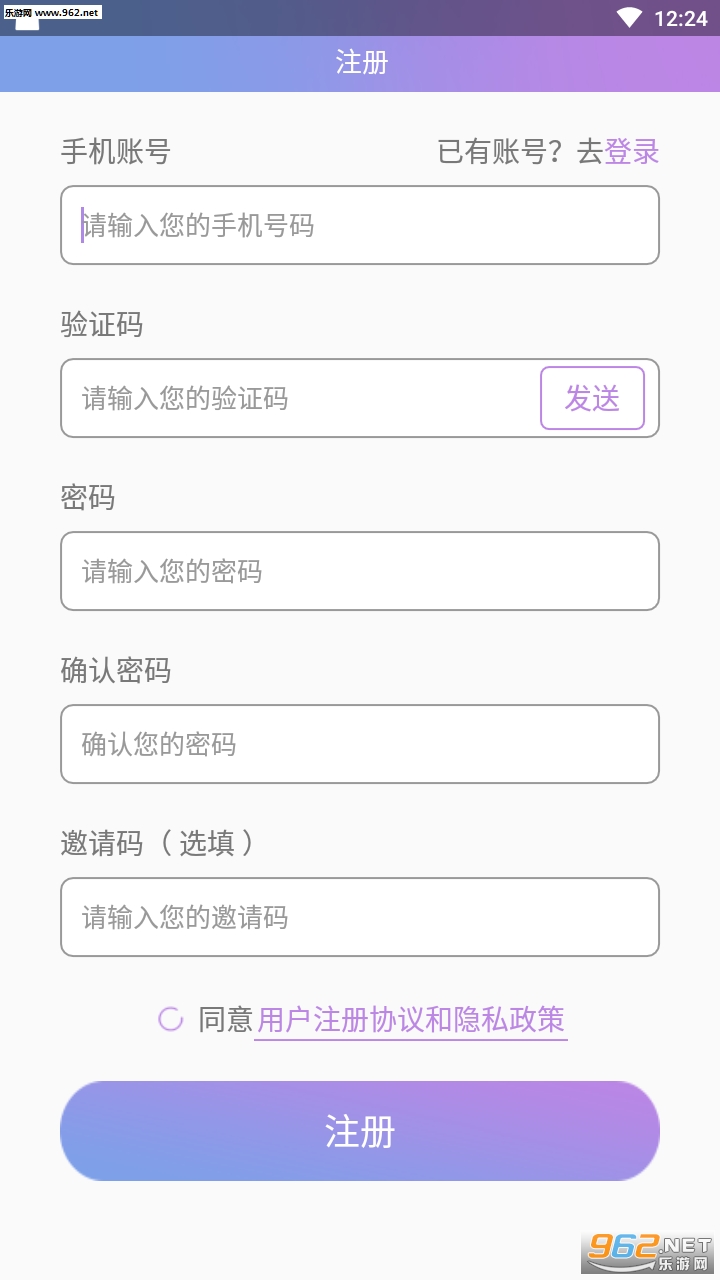720x1280 pixels.
Task: Click the 邀请码（选填）label
Action: [x=157, y=843]
